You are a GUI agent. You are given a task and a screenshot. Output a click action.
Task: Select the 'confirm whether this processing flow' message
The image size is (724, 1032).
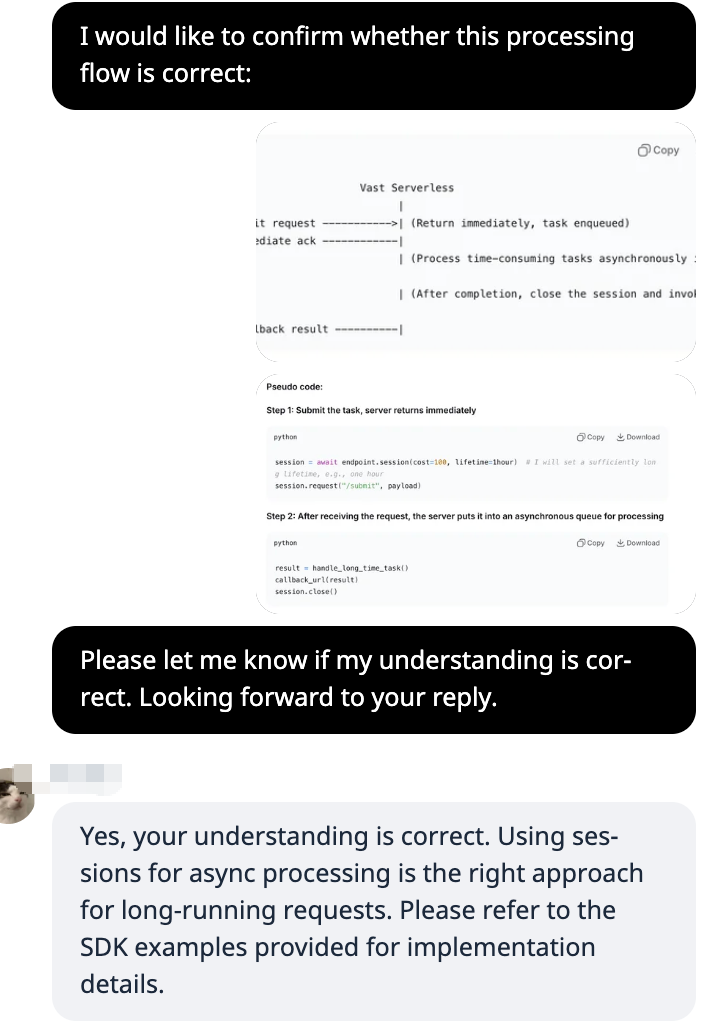[x=373, y=55]
